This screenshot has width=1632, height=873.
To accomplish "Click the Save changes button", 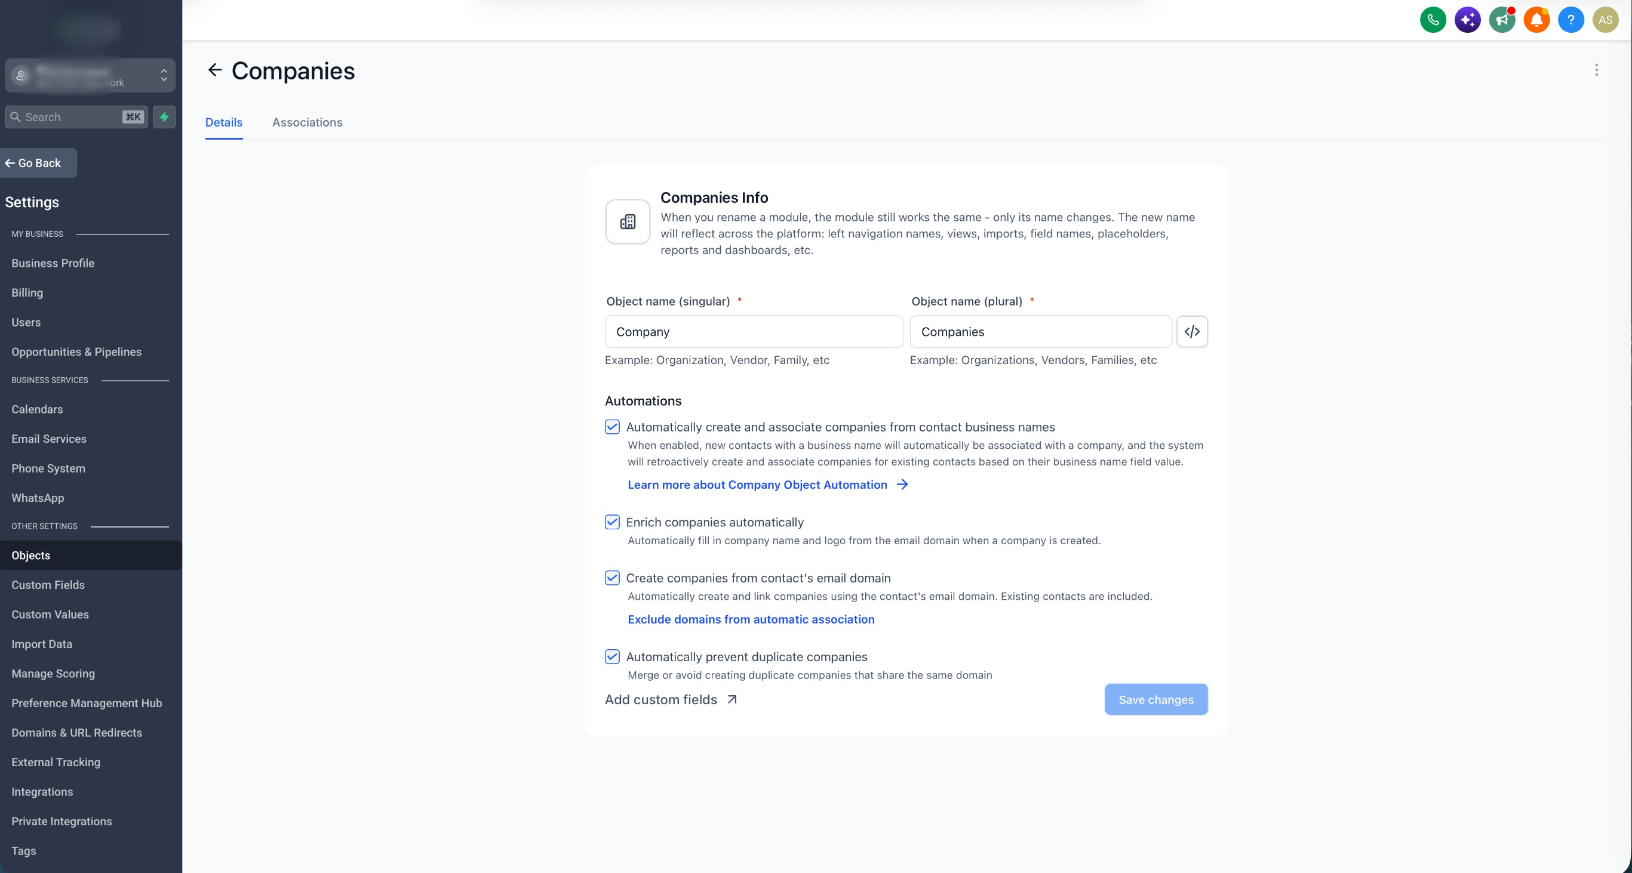I will pos(1156,700).
